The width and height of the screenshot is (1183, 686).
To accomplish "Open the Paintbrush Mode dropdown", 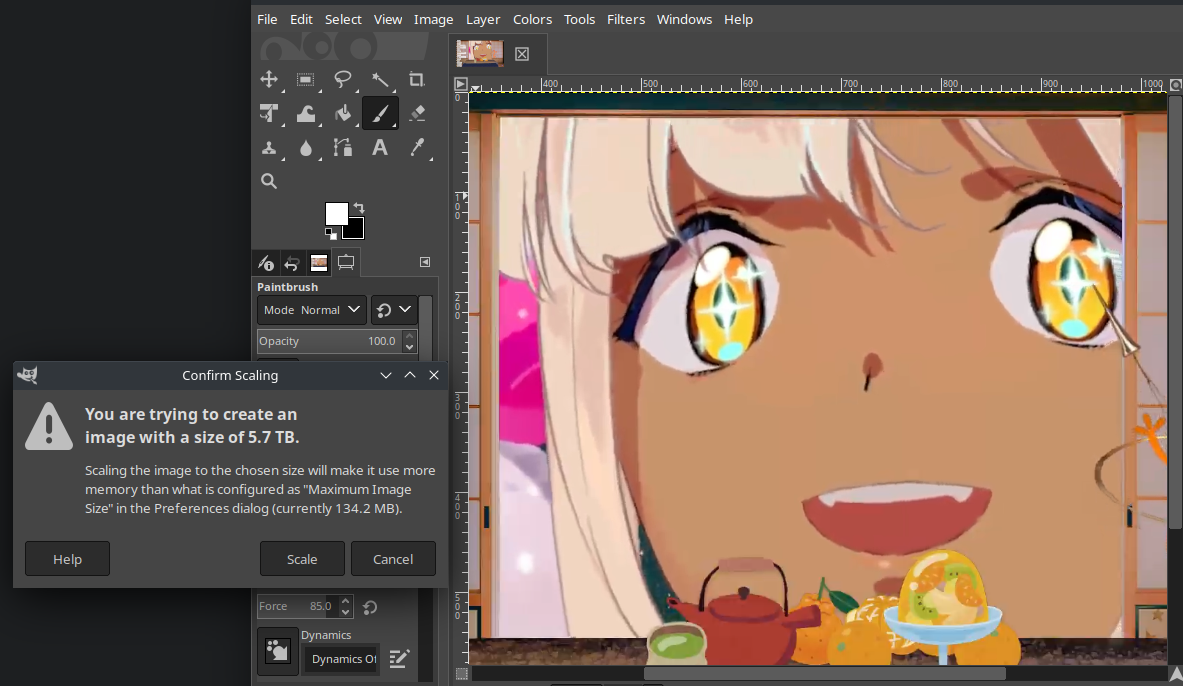I will tap(311, 310).
